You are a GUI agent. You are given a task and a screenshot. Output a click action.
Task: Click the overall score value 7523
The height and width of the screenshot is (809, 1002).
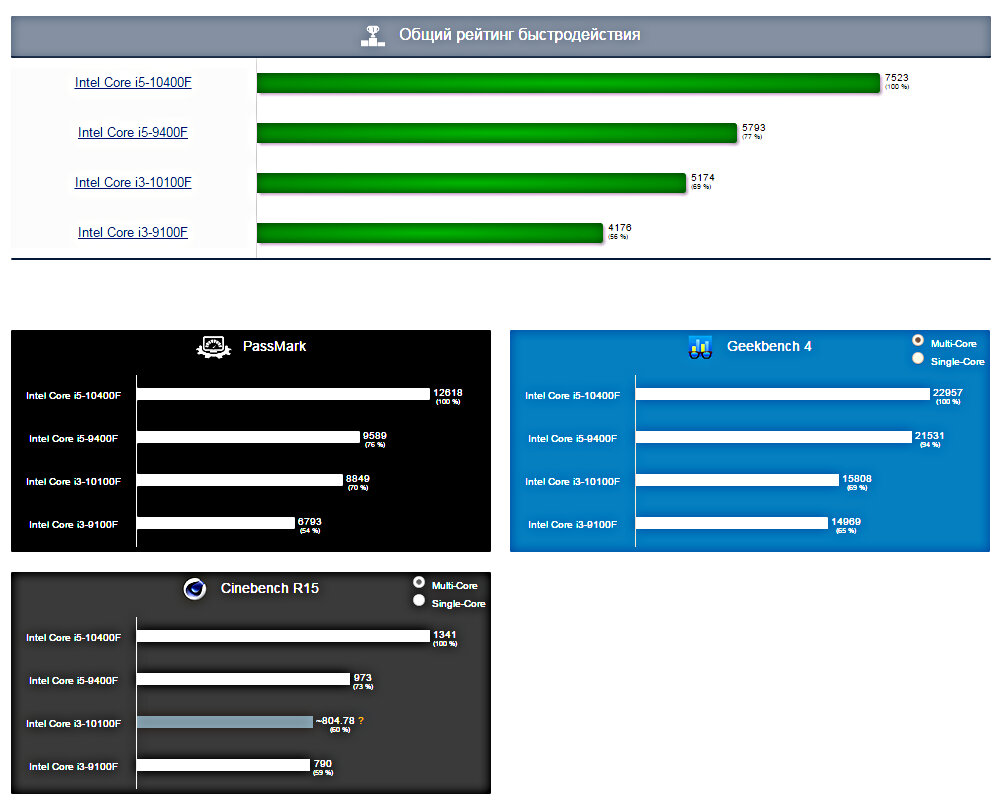click(897, 77)
